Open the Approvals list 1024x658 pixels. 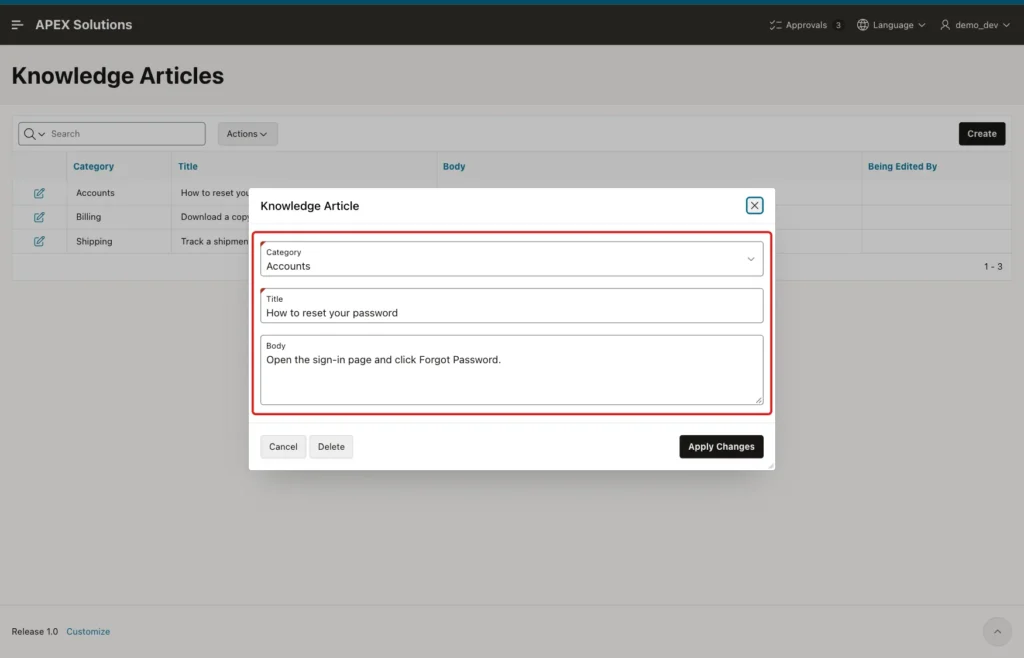point(806,25)
